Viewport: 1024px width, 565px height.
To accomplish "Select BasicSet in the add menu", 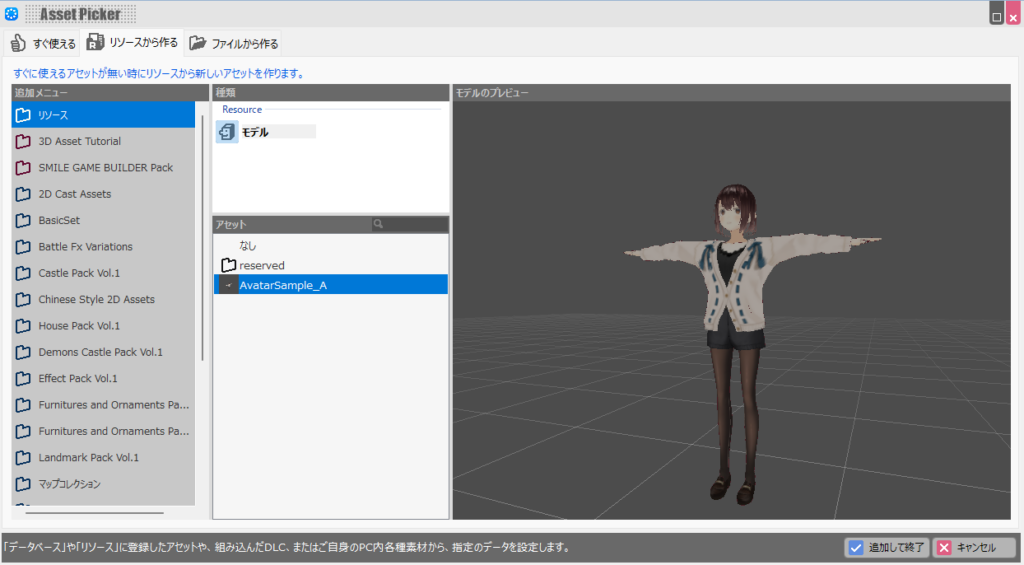I will [60, 220].
